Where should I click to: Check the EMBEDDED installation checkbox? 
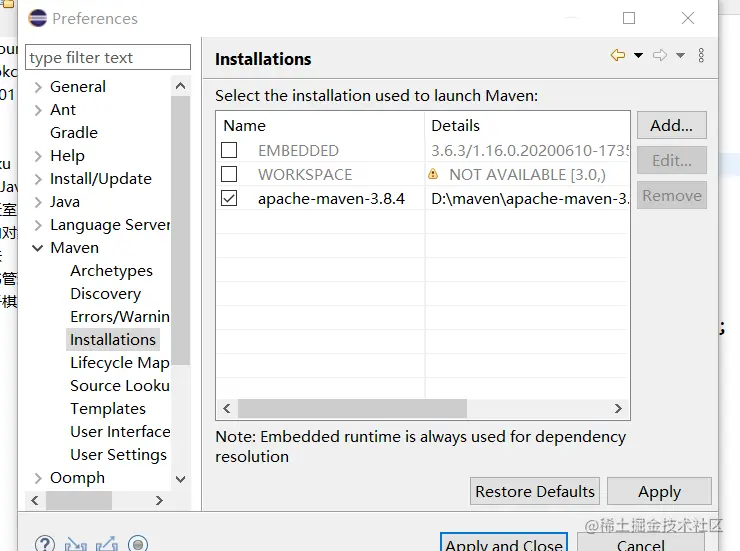229,150
